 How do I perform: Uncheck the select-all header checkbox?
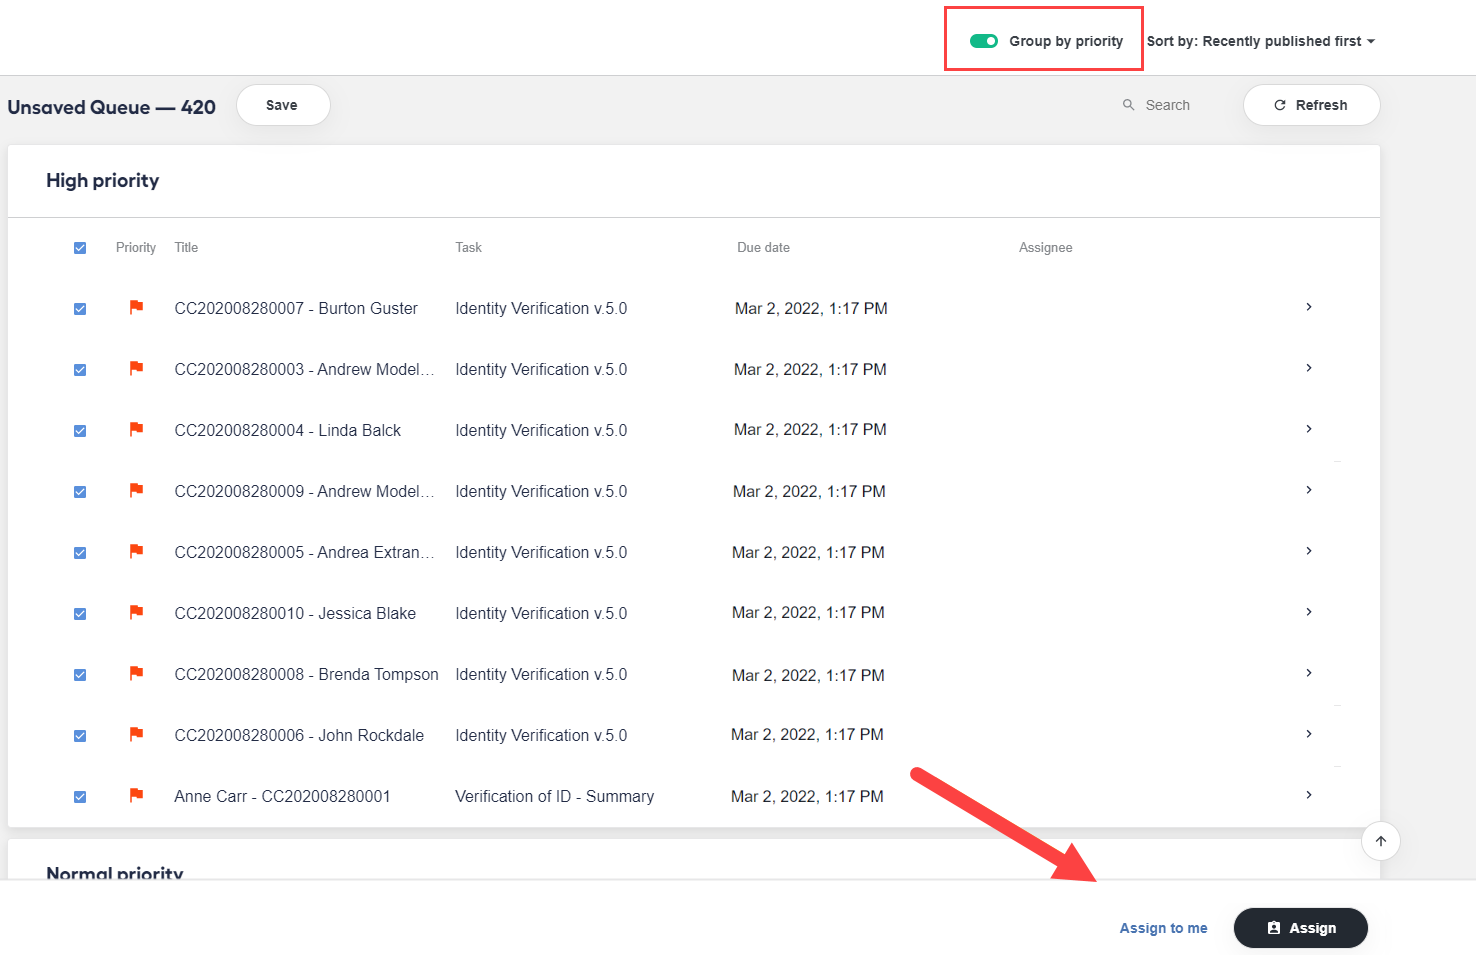click(80, 248)
